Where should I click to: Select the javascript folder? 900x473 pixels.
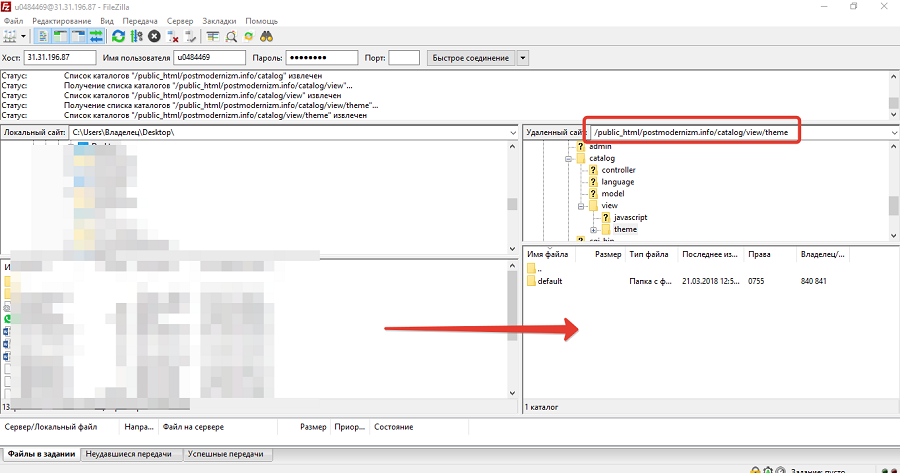click(630, 218)
